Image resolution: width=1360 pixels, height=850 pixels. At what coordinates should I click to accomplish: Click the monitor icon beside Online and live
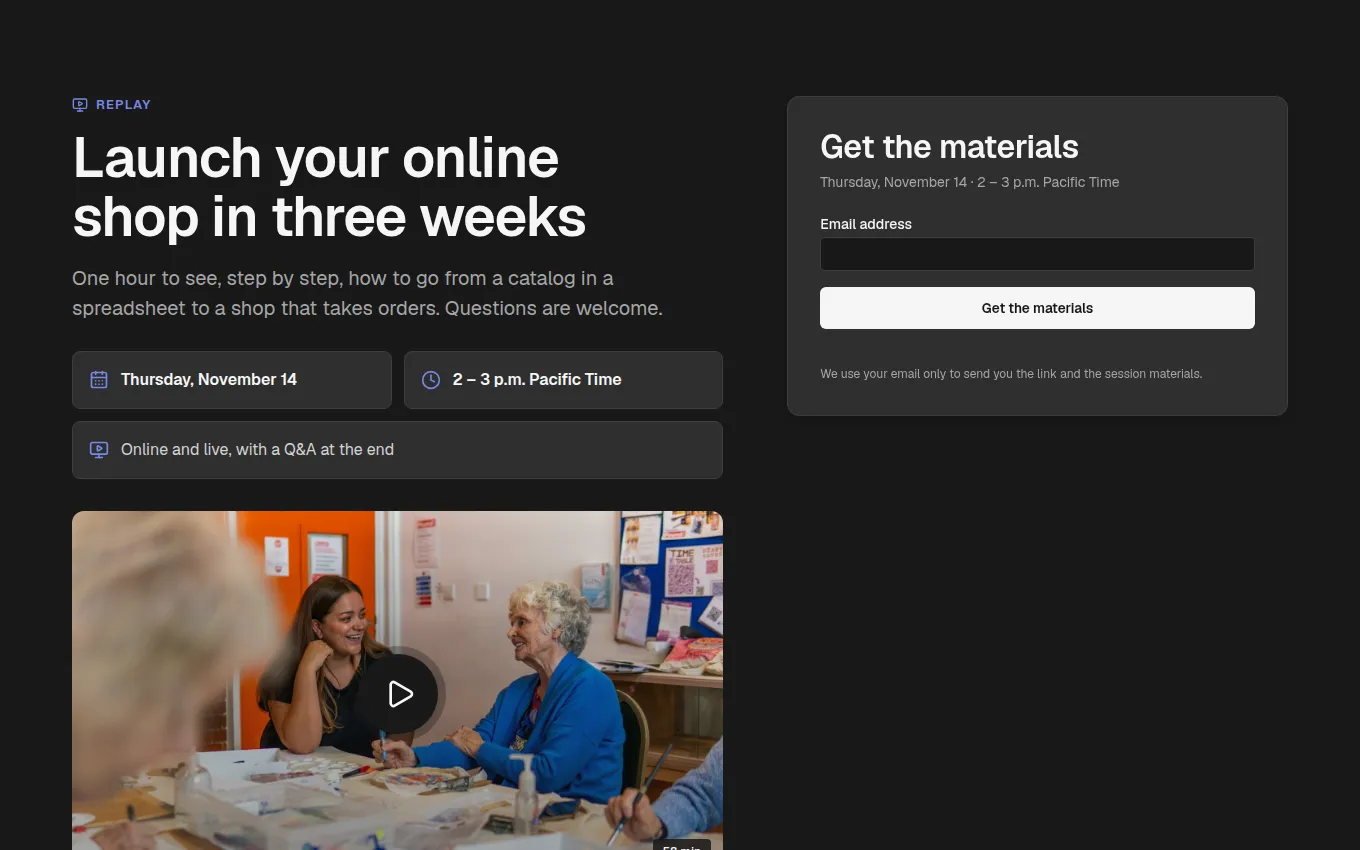pos(99,450)
